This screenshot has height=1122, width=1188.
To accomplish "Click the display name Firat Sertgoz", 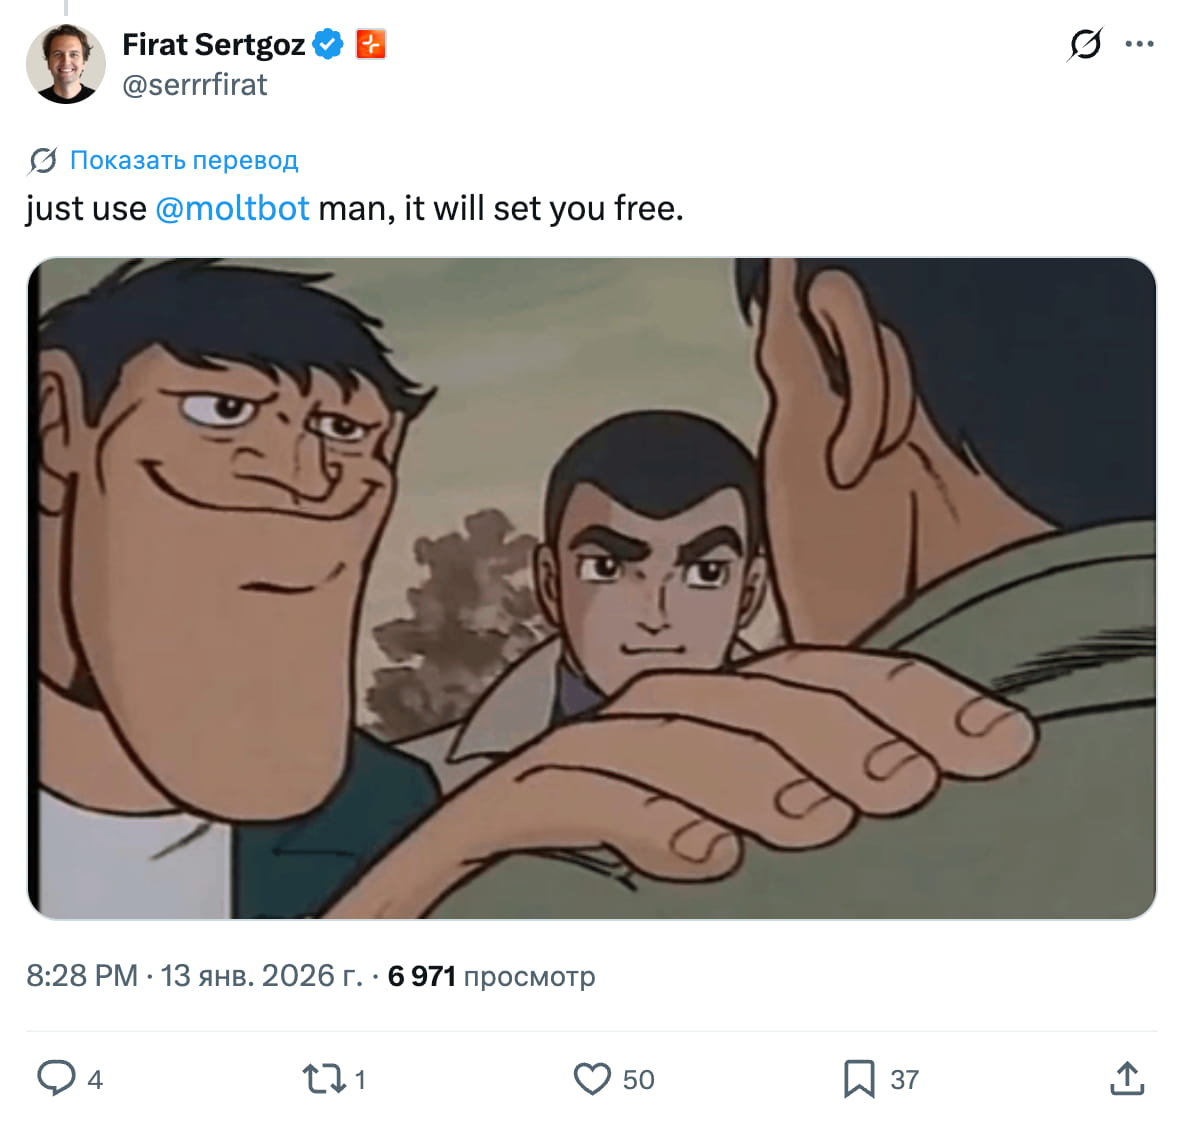I will click(213, 44).
